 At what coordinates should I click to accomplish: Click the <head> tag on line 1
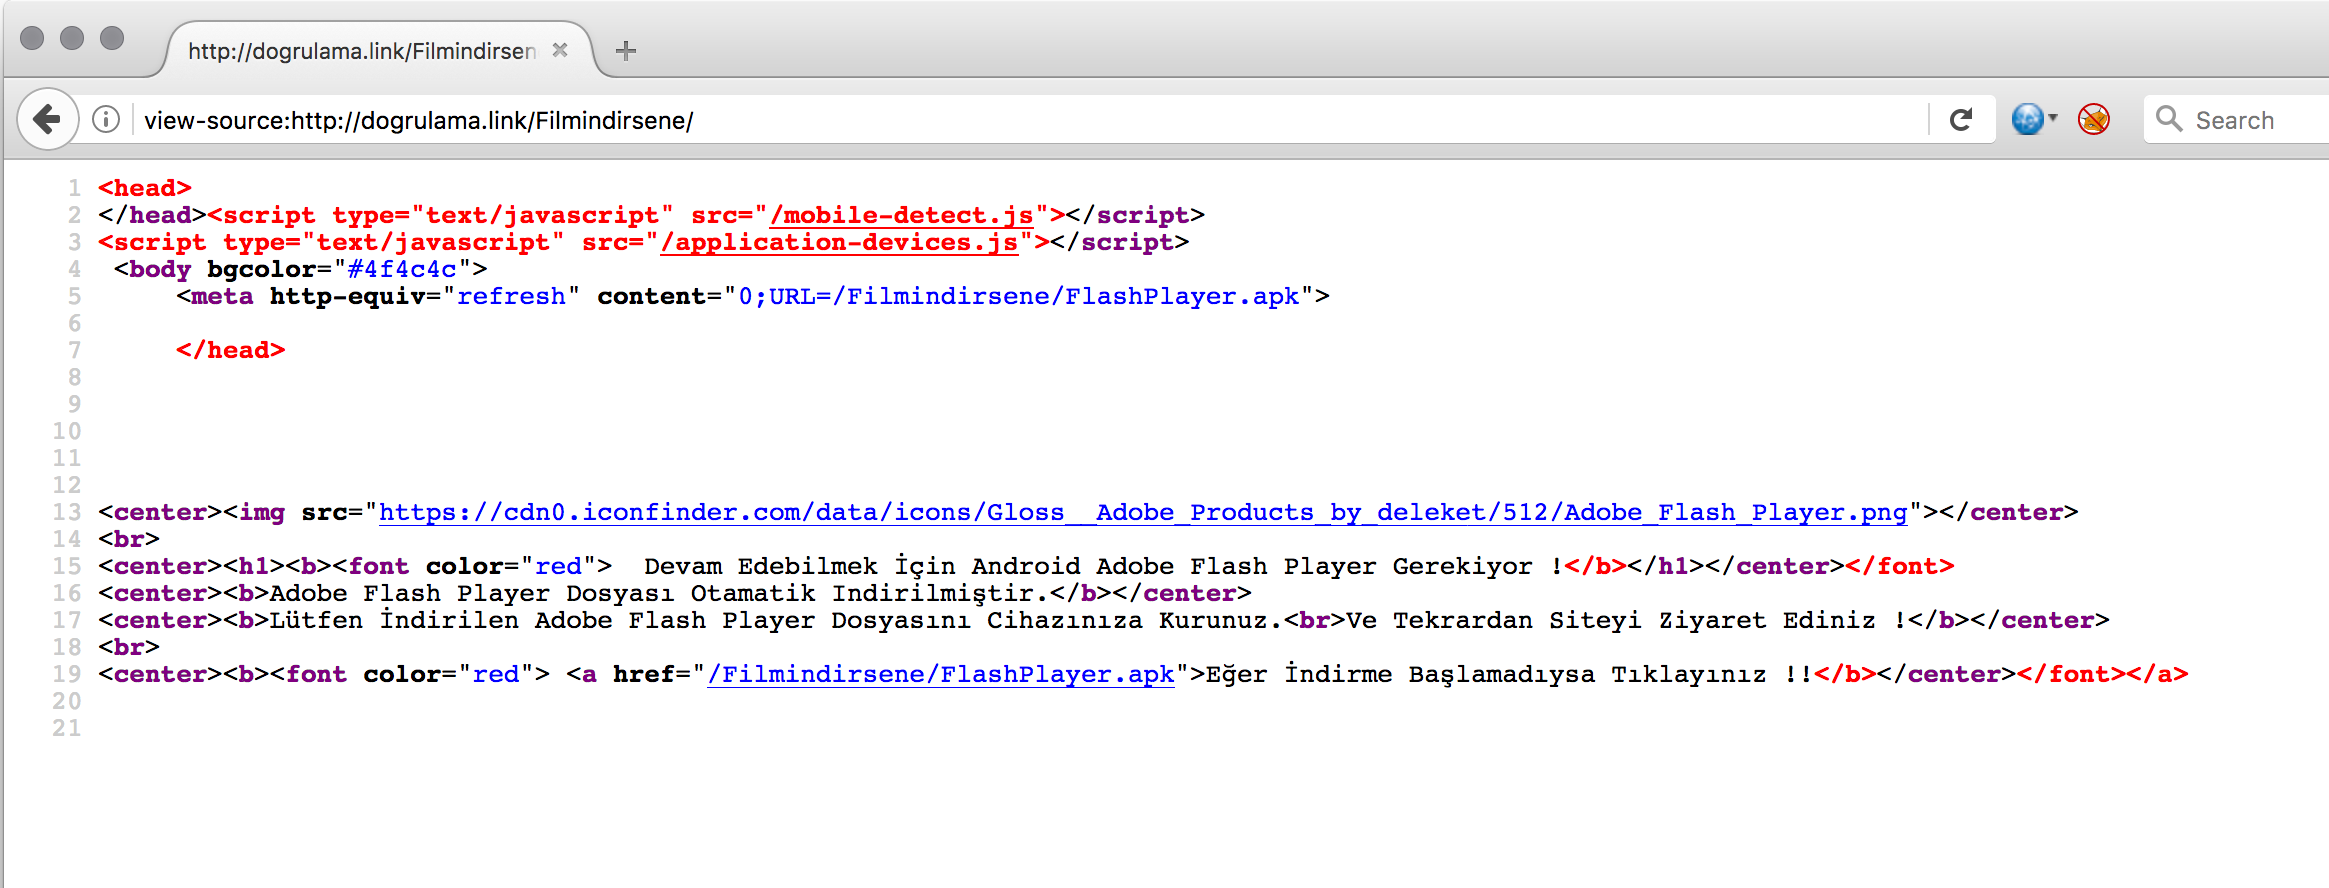pyautogui.click(x=145, y=188)
